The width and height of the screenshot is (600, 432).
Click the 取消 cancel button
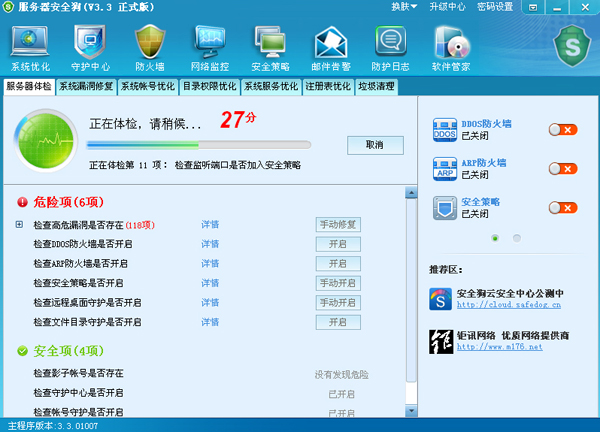(x=375, y=145)
